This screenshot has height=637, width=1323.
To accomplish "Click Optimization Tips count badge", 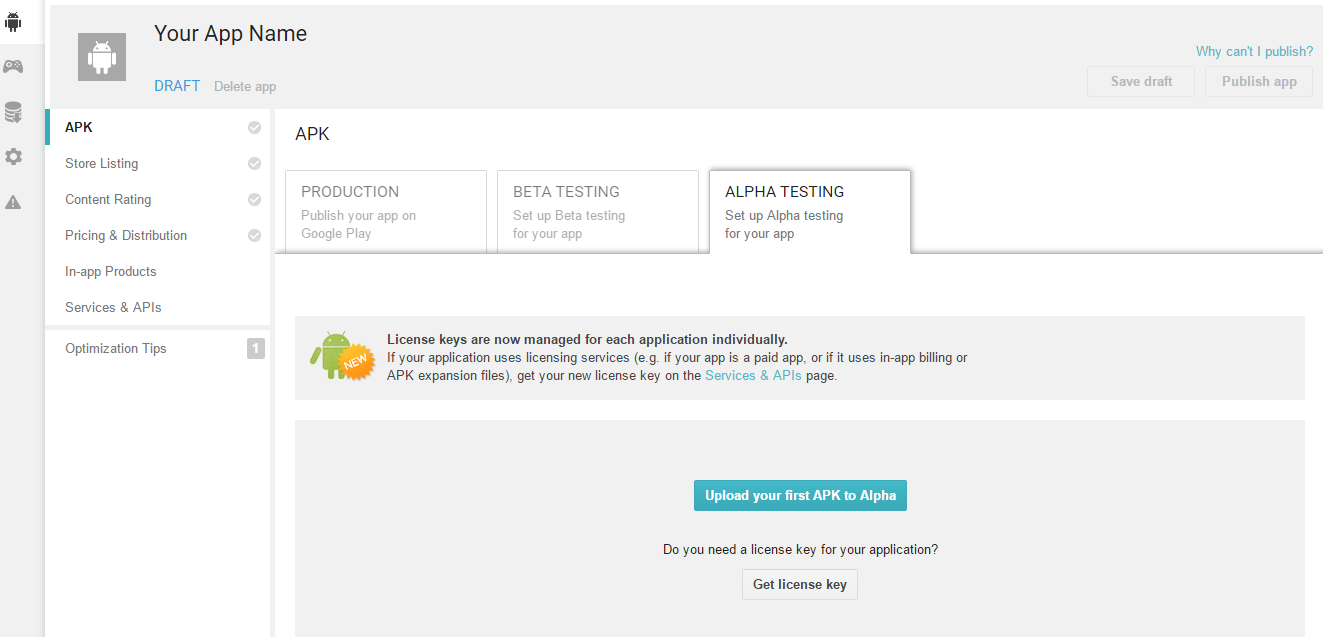I will click(x=256, y=349).
